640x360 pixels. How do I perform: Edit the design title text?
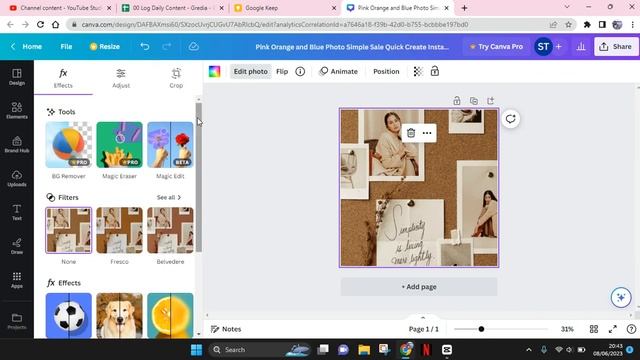tap(352, 47)
